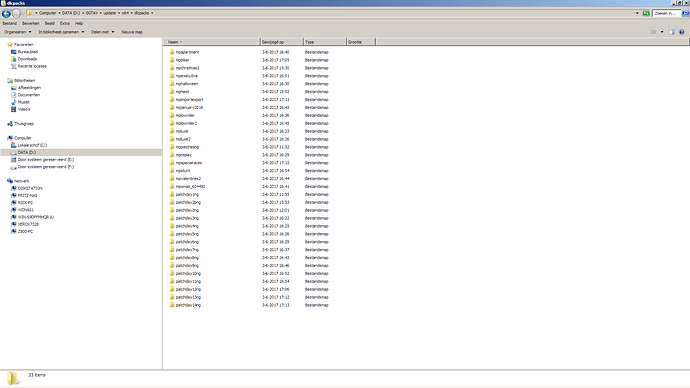Click the mpvalentines2 folder icon
This screenshot has height=388, width=690.
point(172,179)
